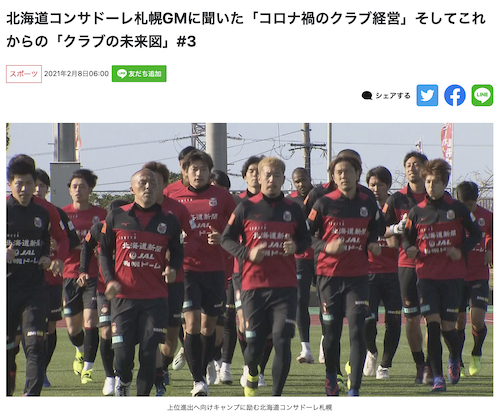This screenshot has height=416, width=500.
Task: Click the club crest on the blond player's jersey
Action: point(287,216)
